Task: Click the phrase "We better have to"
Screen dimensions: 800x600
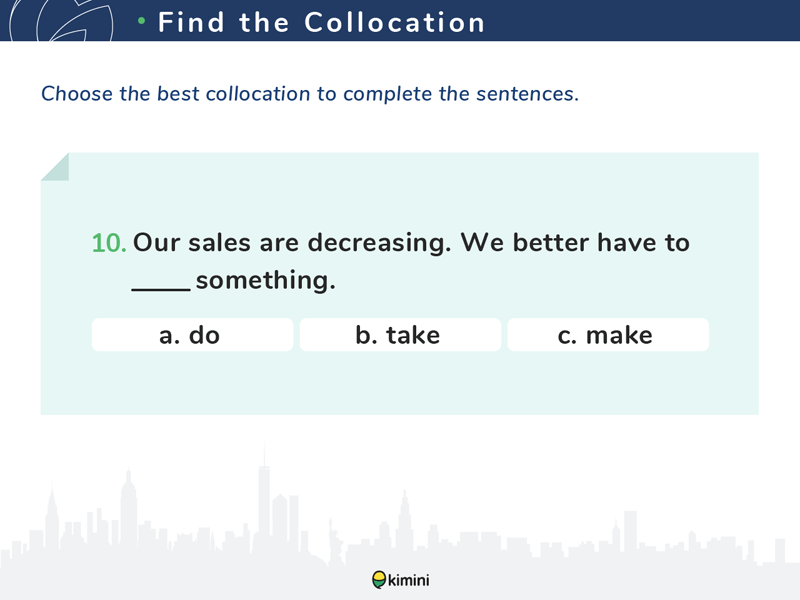Action: [575, 243]
